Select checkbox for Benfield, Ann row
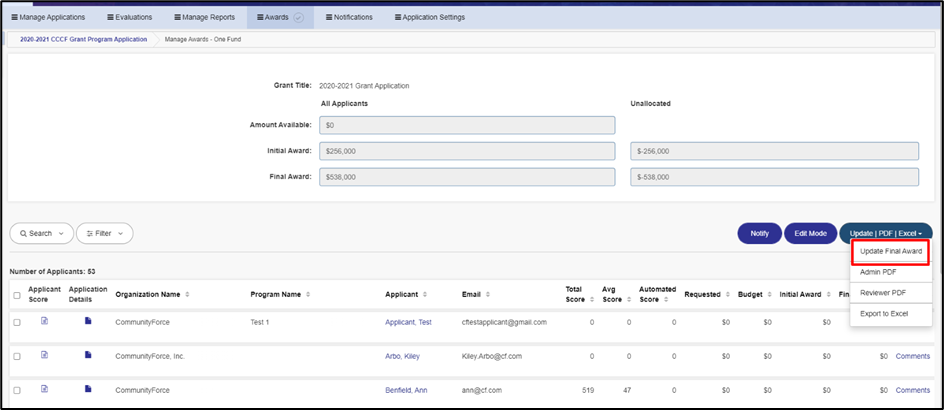The image size is (944, 410). click(17, 391)
